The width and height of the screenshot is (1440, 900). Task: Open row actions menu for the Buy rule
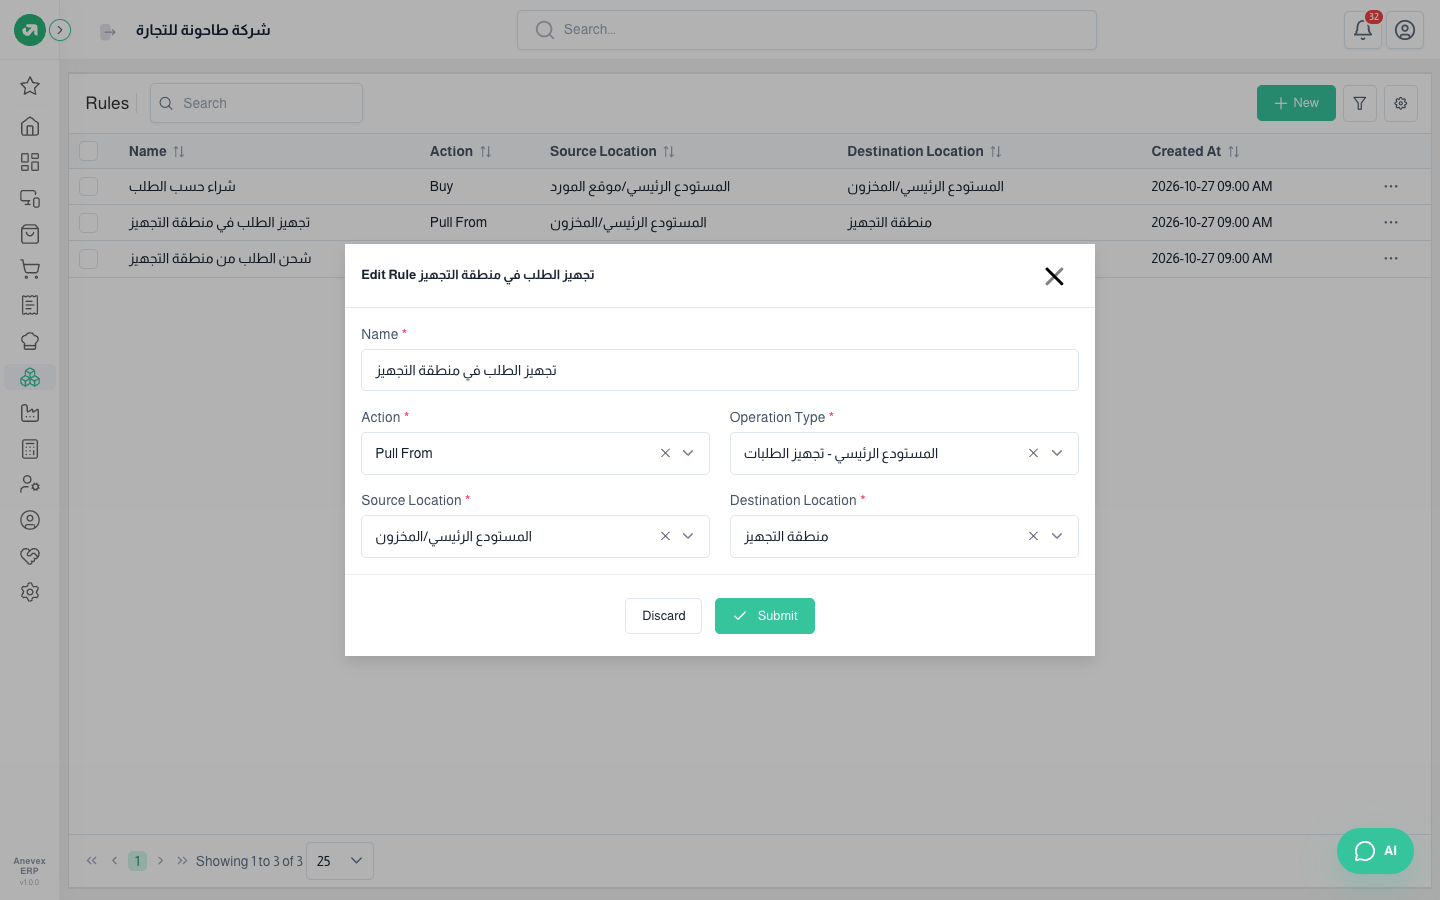click(1391, 187)
